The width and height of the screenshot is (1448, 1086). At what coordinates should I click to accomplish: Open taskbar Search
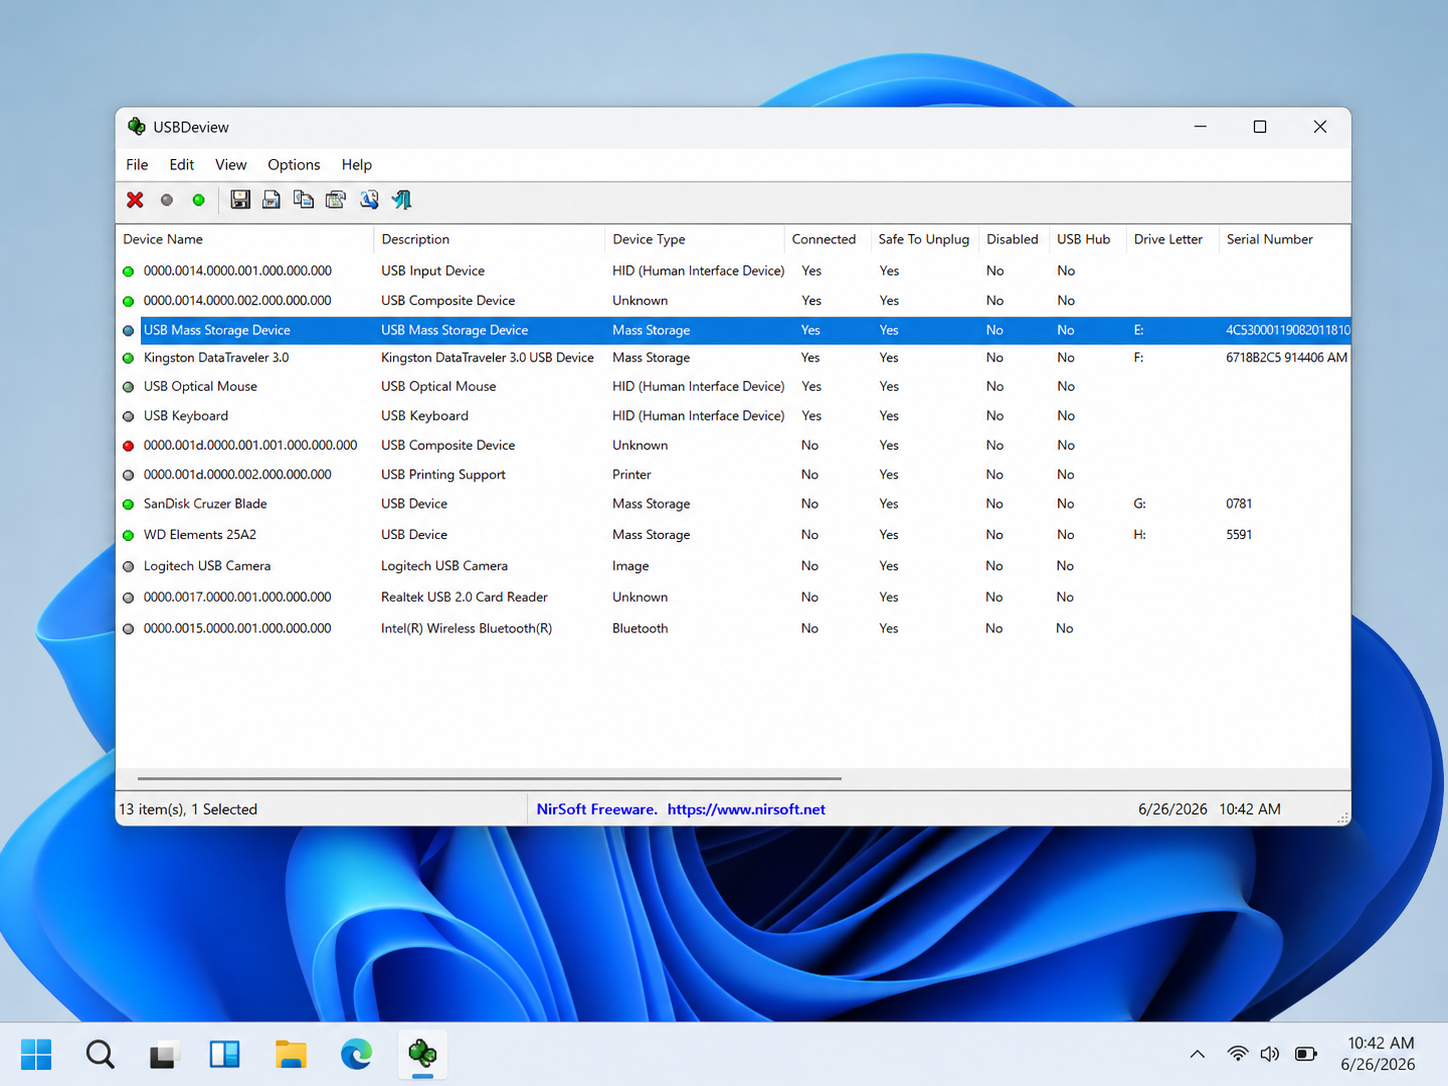tap(100, 1054)
